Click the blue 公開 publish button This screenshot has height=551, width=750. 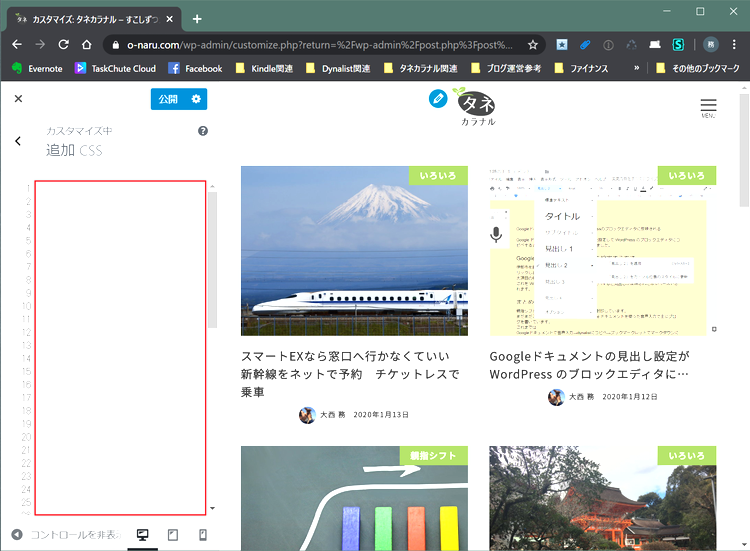click(168, 99)
